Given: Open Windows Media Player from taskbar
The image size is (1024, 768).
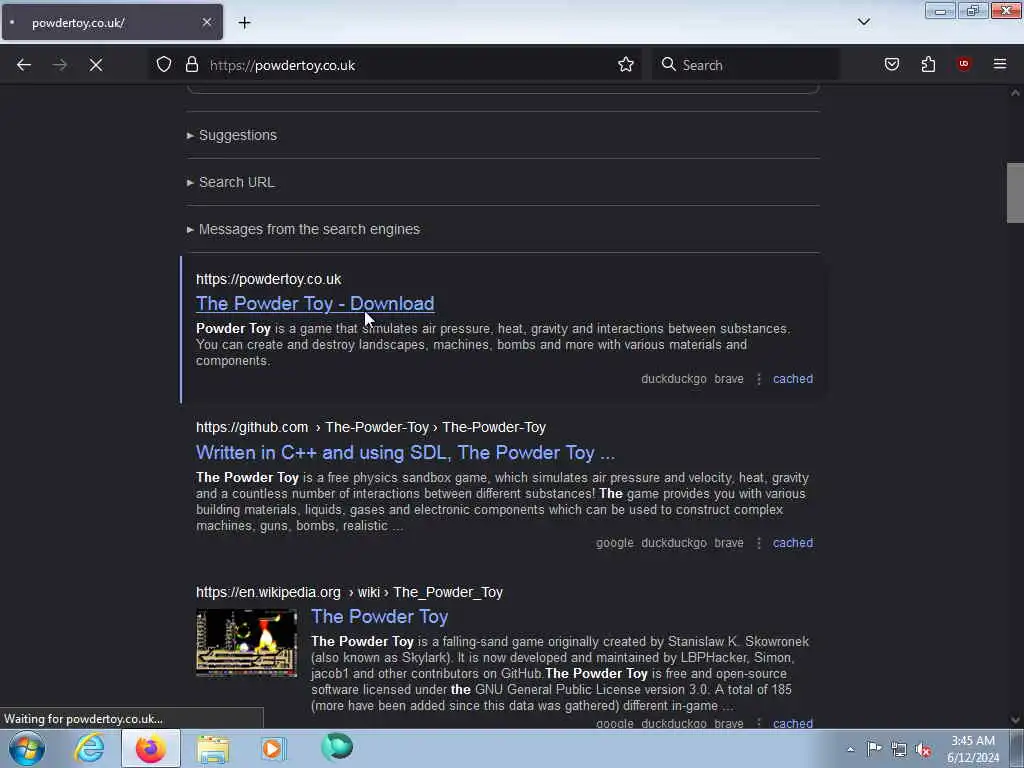Looking at the screenshot, I should pos(274,748).
